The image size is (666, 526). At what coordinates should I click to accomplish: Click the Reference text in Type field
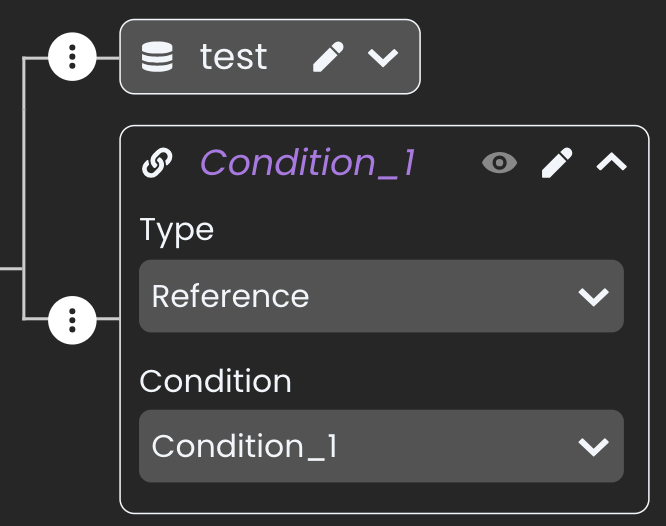[x=231, y=296]
